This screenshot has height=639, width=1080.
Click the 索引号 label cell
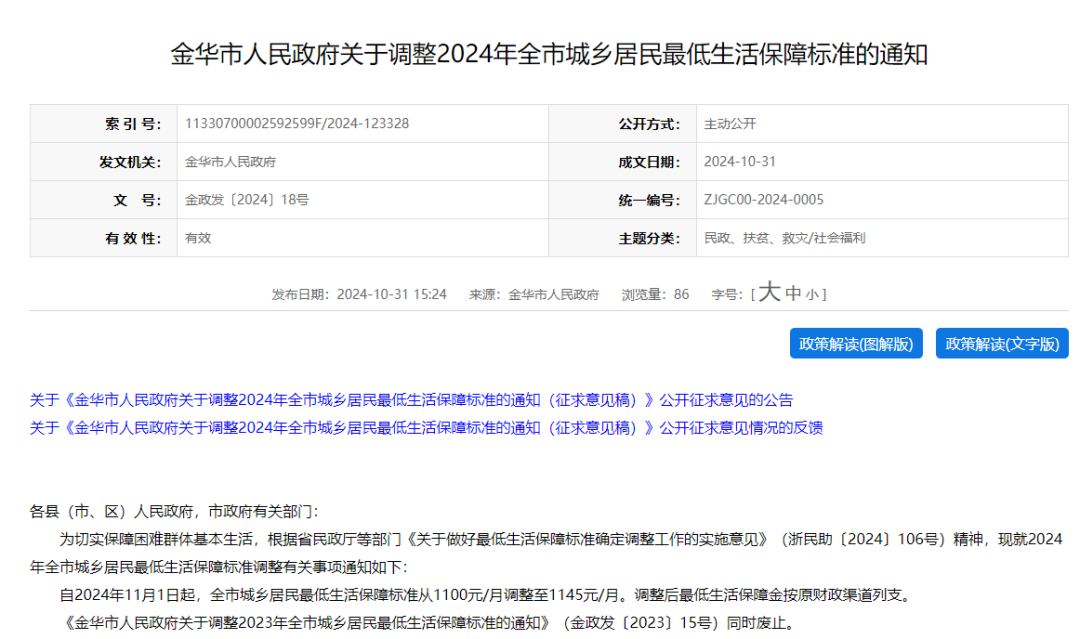click(104, 124)
